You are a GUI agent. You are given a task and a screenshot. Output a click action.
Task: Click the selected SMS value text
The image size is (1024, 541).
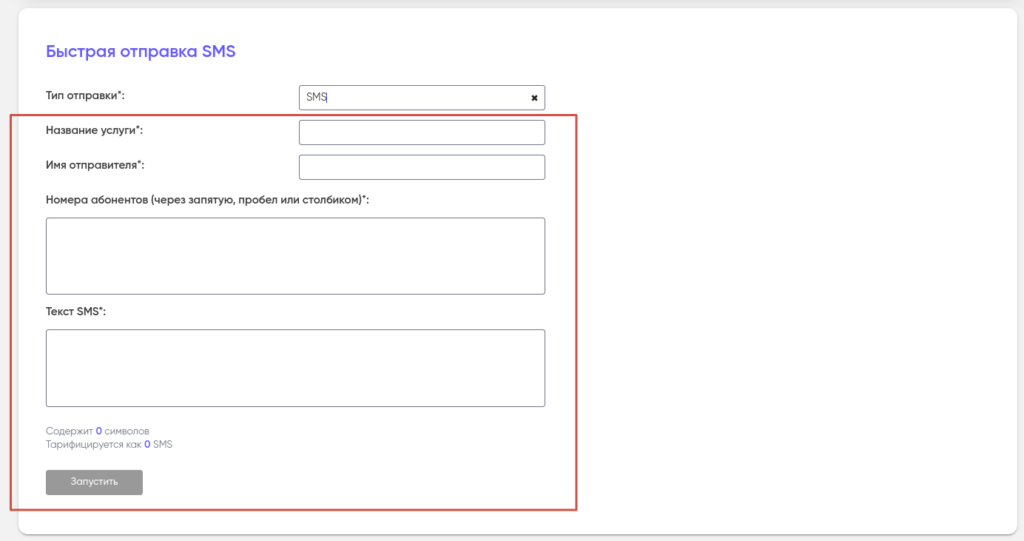tap(316, 98)
